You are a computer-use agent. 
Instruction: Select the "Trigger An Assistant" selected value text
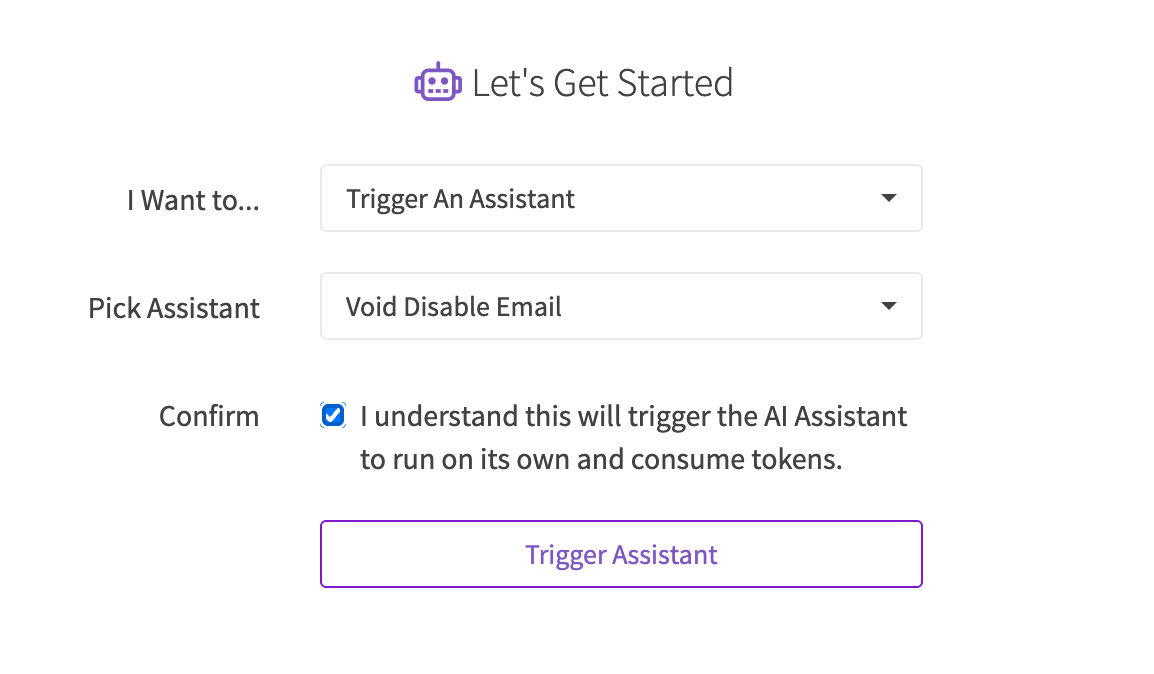(460, 199)
